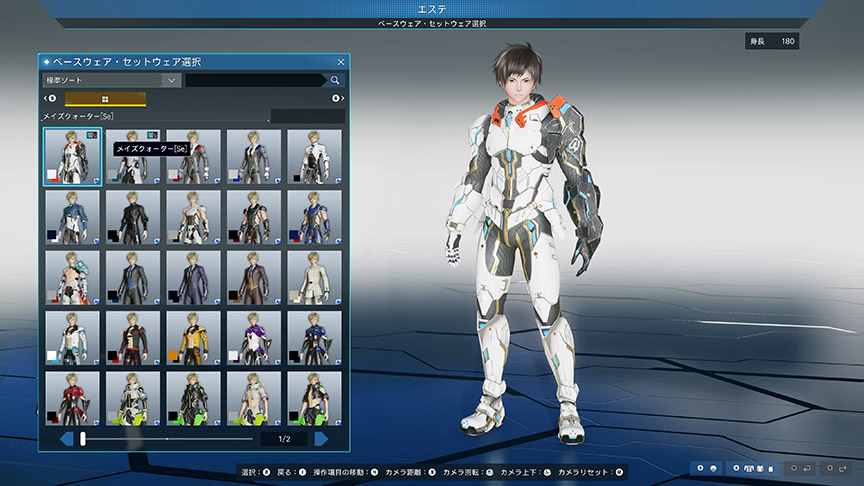Go to the next page with right arrow
The image size is (864, 486).
click(322, 439)
